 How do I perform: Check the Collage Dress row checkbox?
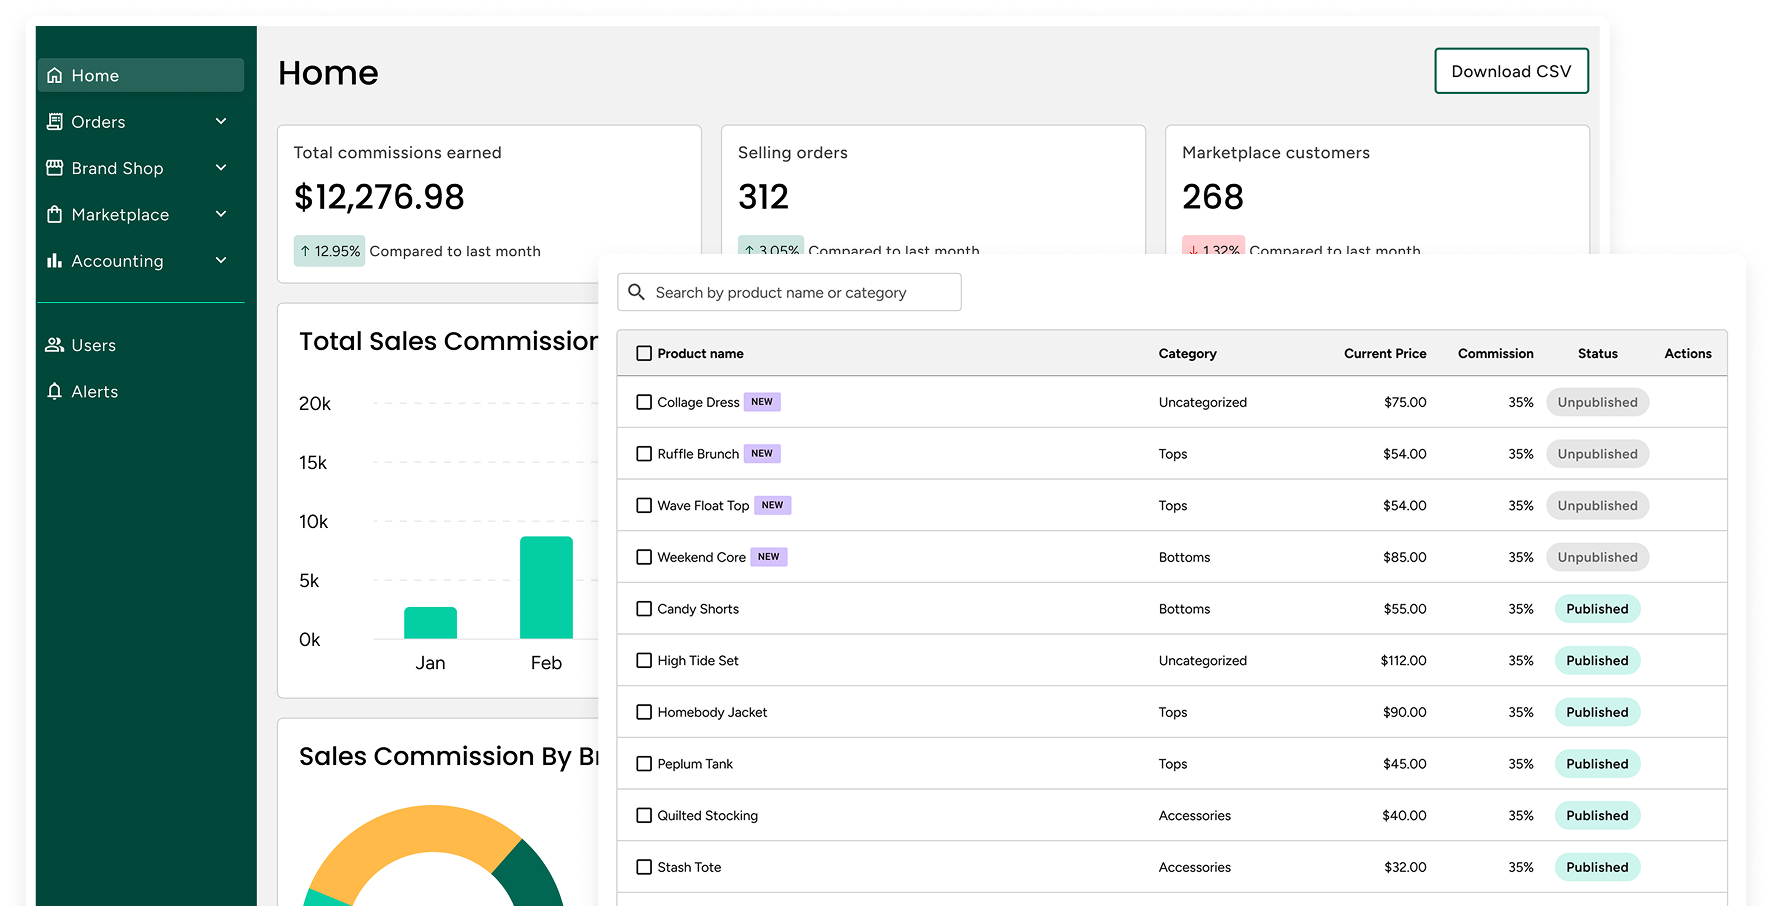[644, 402]
